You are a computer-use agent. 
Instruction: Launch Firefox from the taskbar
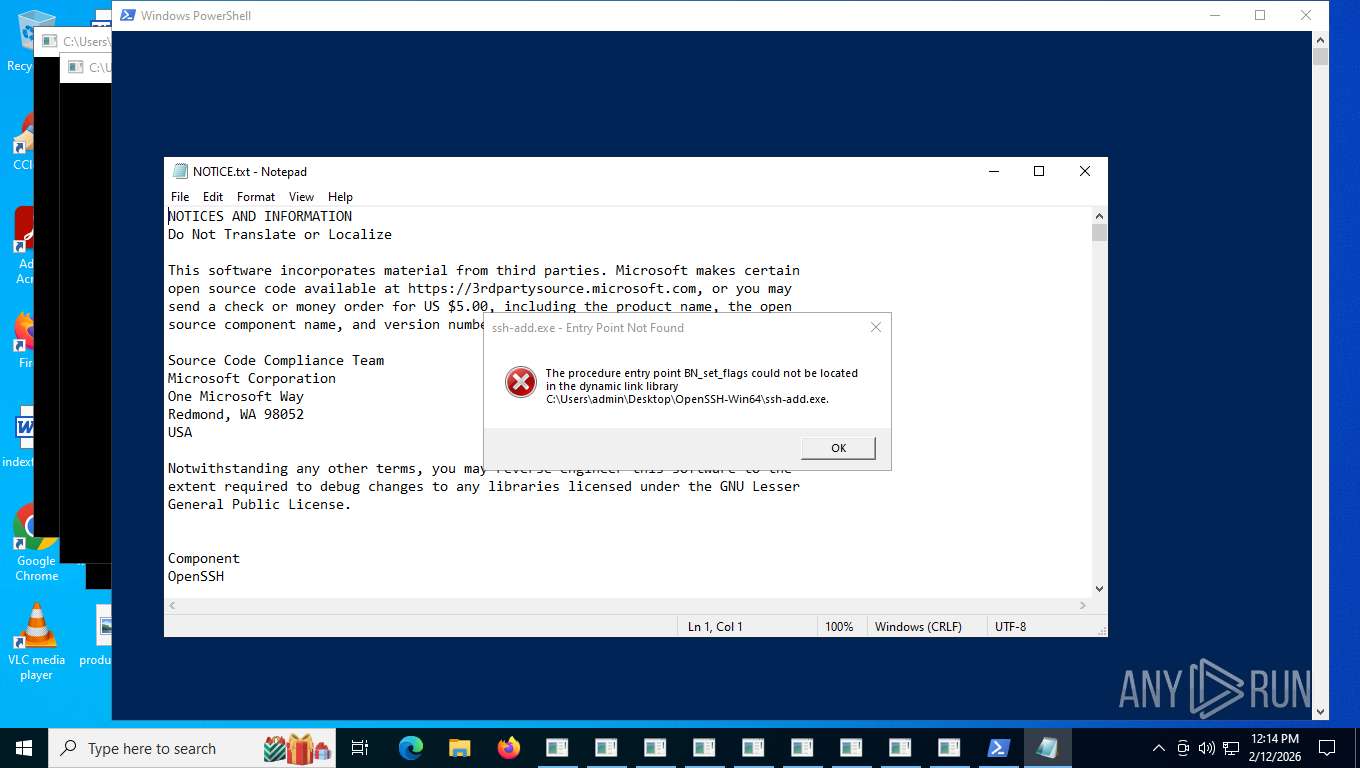coord(509,748)
